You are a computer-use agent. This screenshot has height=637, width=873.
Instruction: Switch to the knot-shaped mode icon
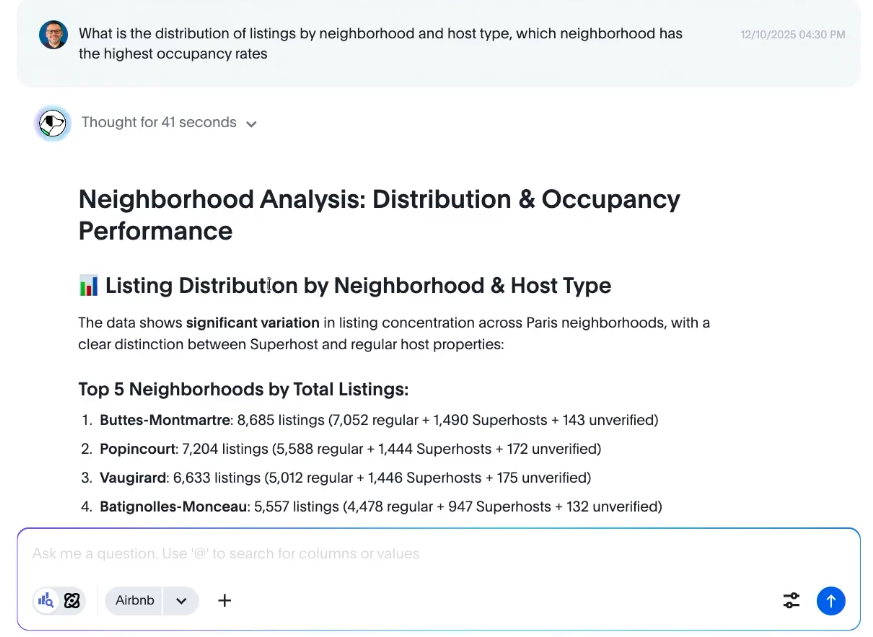(72, 600)
